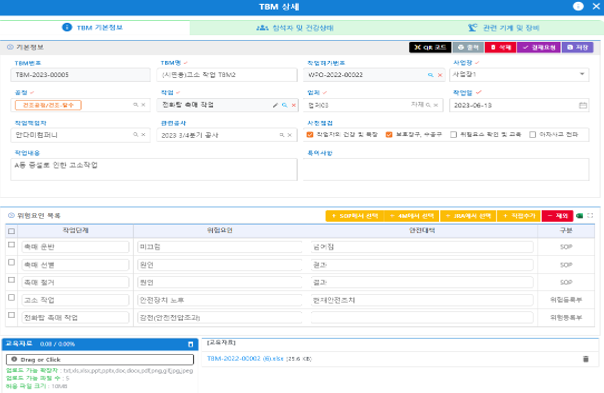Open search in the 공정 field

136,105
